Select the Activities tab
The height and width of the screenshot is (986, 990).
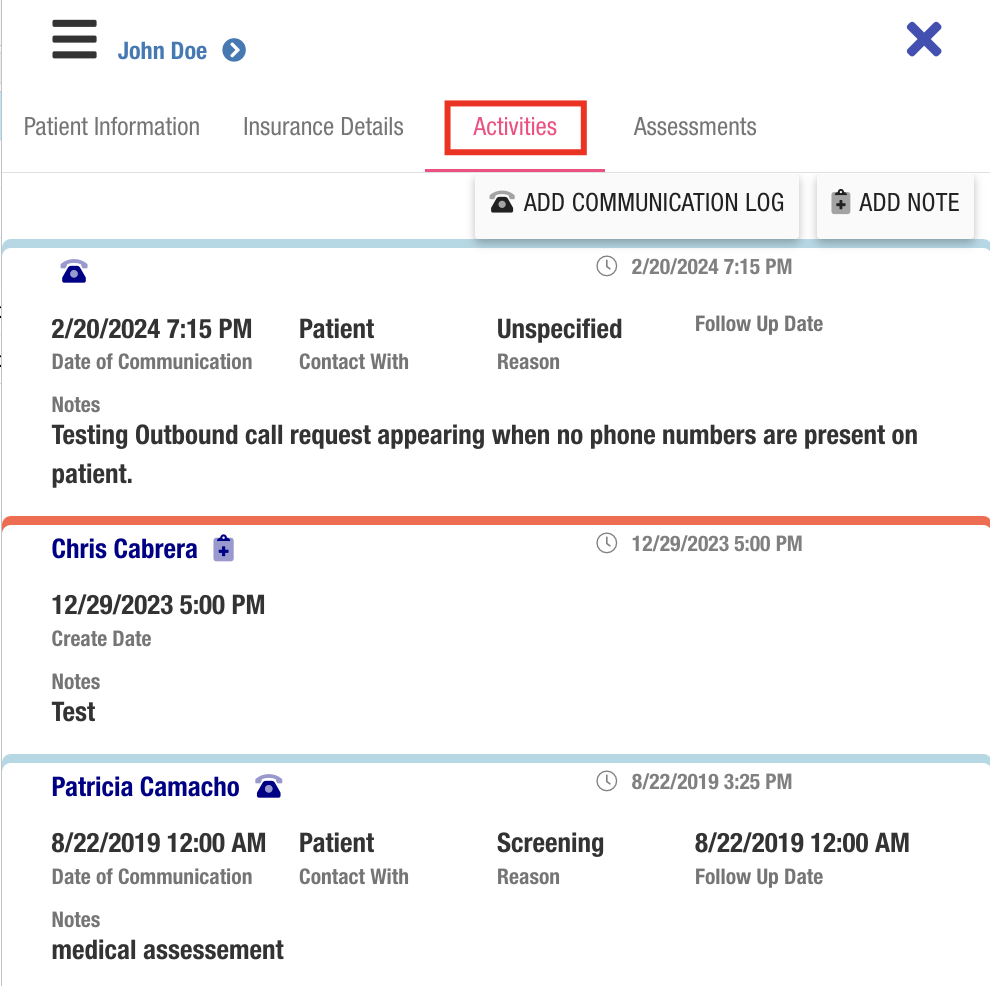(x=515, y=127)
